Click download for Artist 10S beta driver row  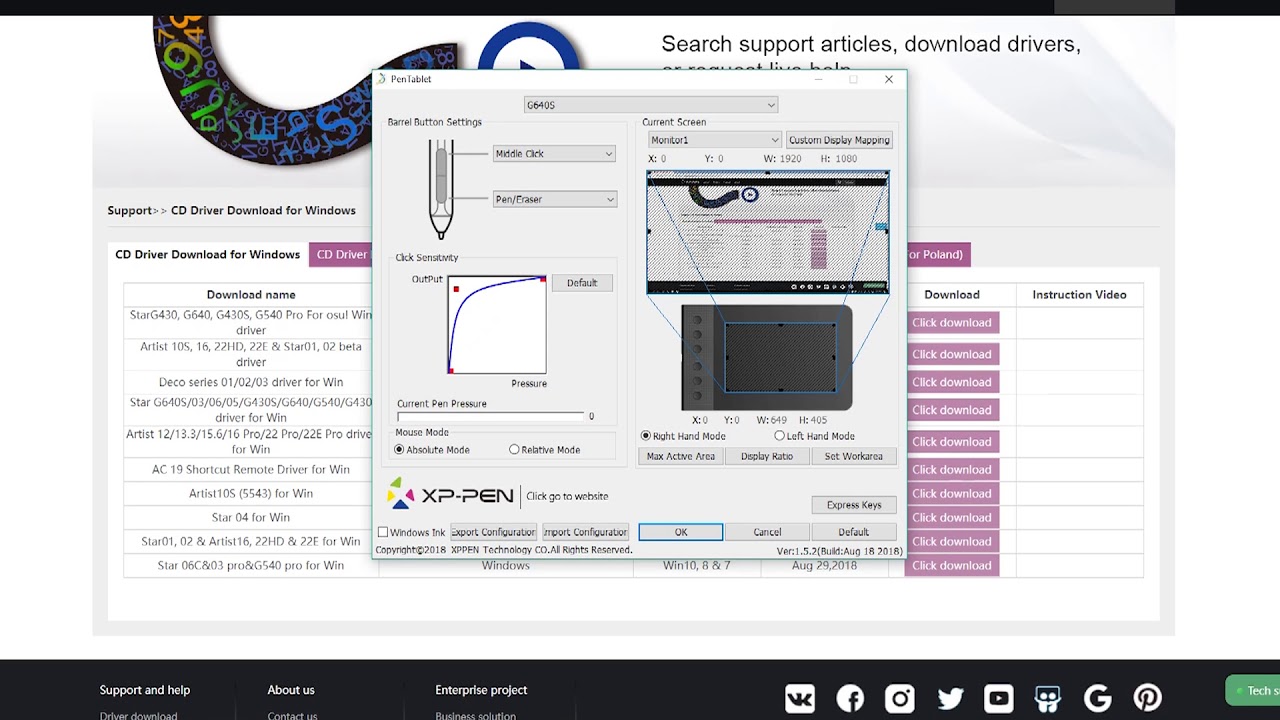[x=951, y=354]
